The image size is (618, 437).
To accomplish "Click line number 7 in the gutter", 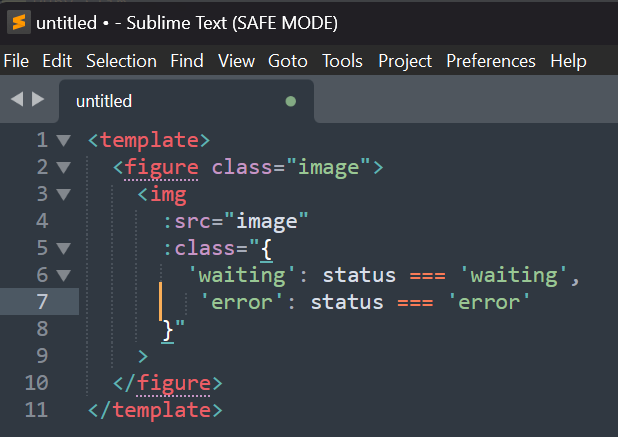I will click(42, 302).
